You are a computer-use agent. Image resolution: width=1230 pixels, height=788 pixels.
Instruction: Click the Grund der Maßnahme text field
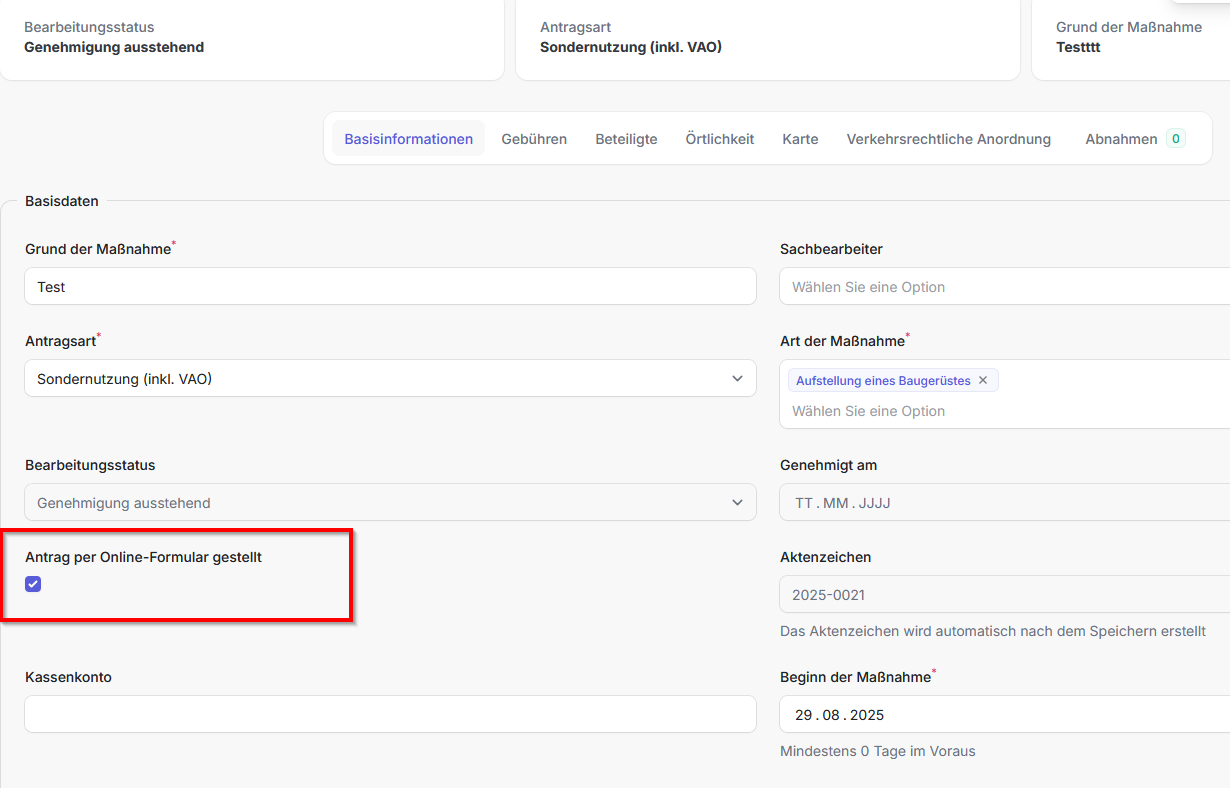click(390, 286)
